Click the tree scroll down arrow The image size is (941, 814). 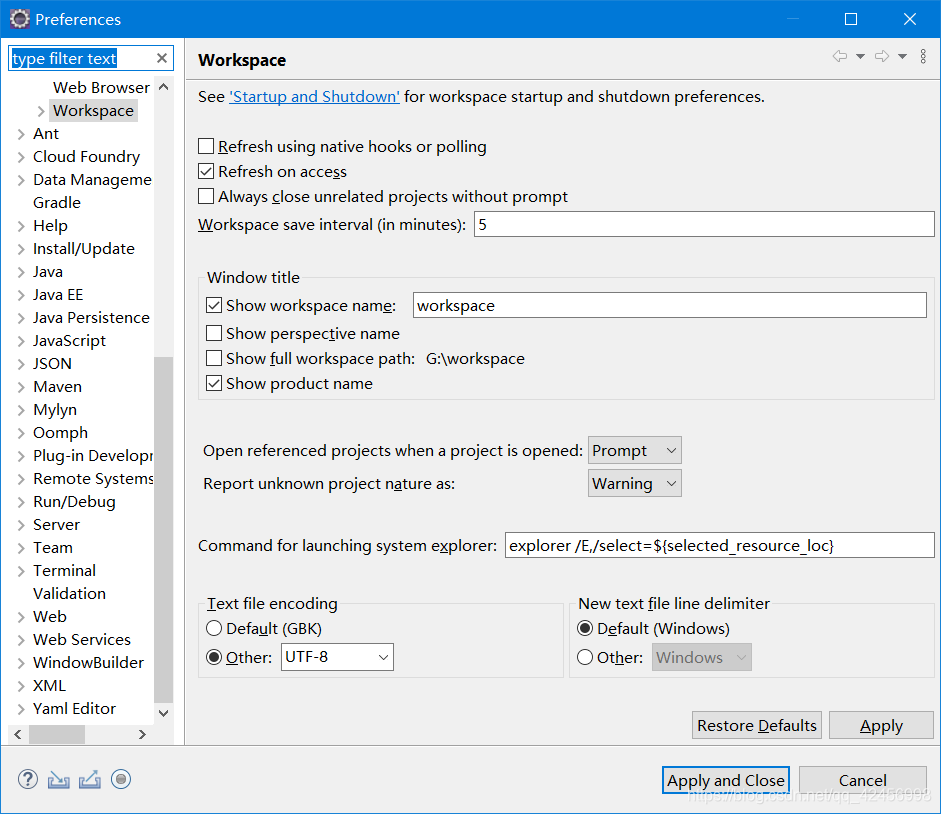(x=163, y=713)
